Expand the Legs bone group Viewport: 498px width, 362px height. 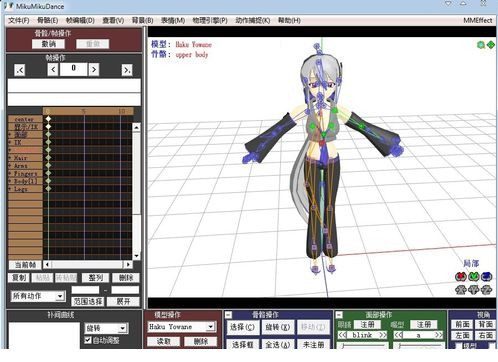click(10, 189)
